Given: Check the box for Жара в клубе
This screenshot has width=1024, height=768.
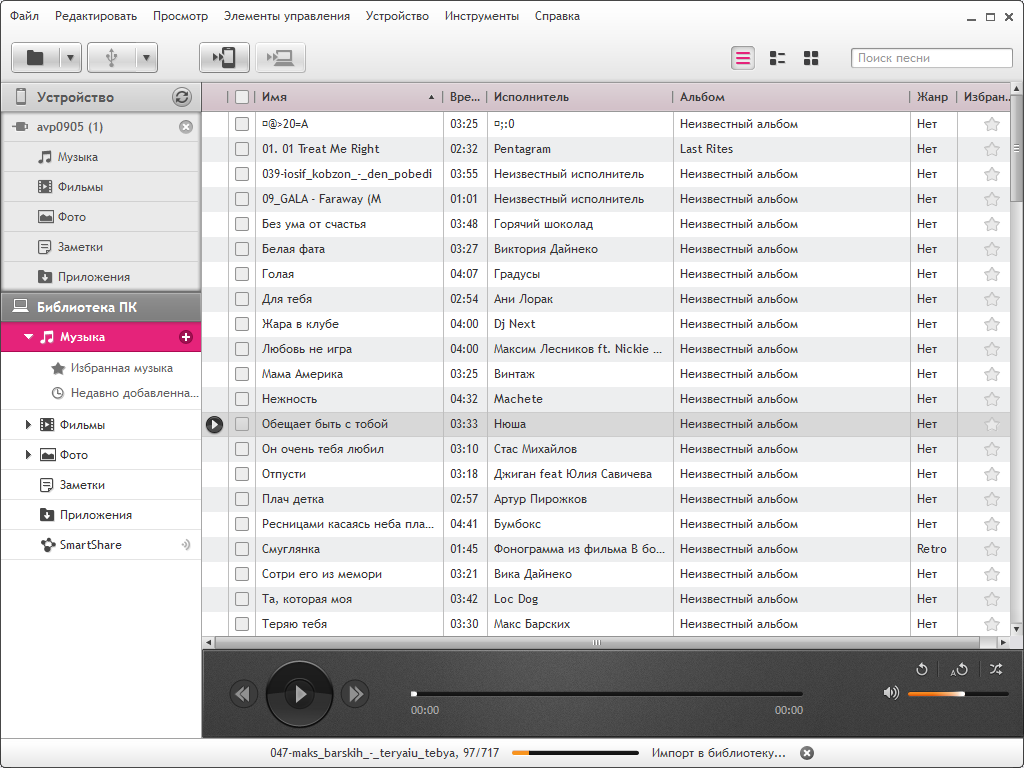Looking at the screenshot, I should (x=242, y=324).
